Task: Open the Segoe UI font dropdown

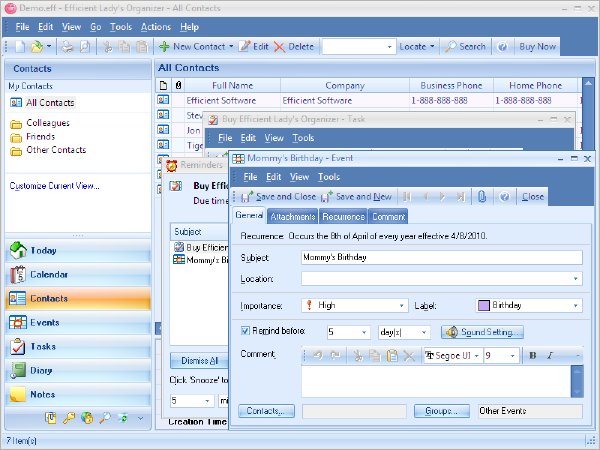Action: (x=477, y=356)
